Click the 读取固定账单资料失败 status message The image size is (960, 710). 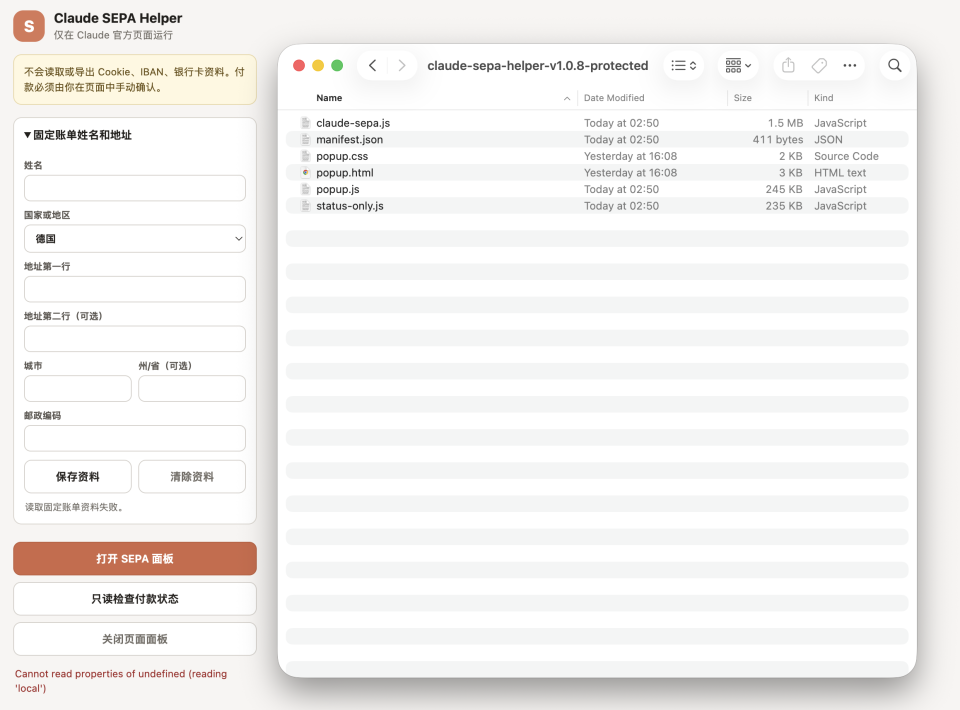tap(75, 507)
